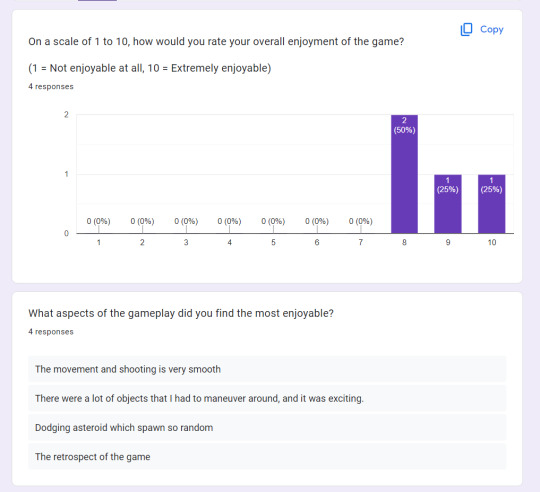Select the purple bar for rating 10
Viewport: 540px width, 492px height.
491,204
